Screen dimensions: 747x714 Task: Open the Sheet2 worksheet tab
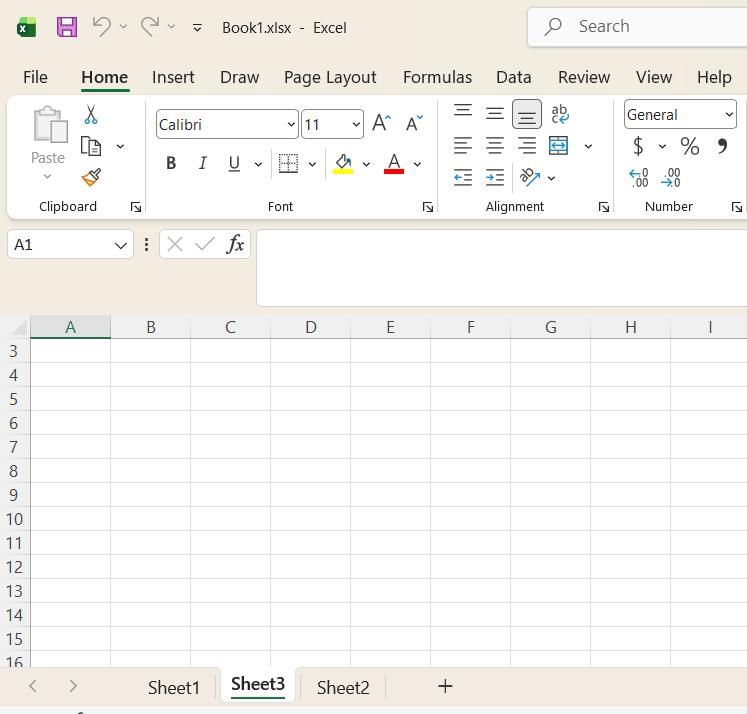(343, 687)
